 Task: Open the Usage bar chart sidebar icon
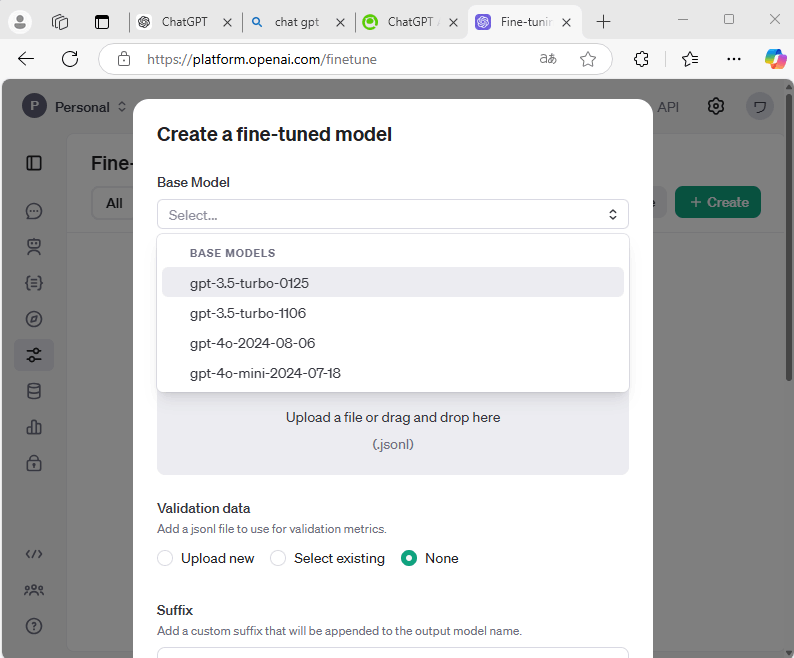pyautogui.click(x=34, y=428)
